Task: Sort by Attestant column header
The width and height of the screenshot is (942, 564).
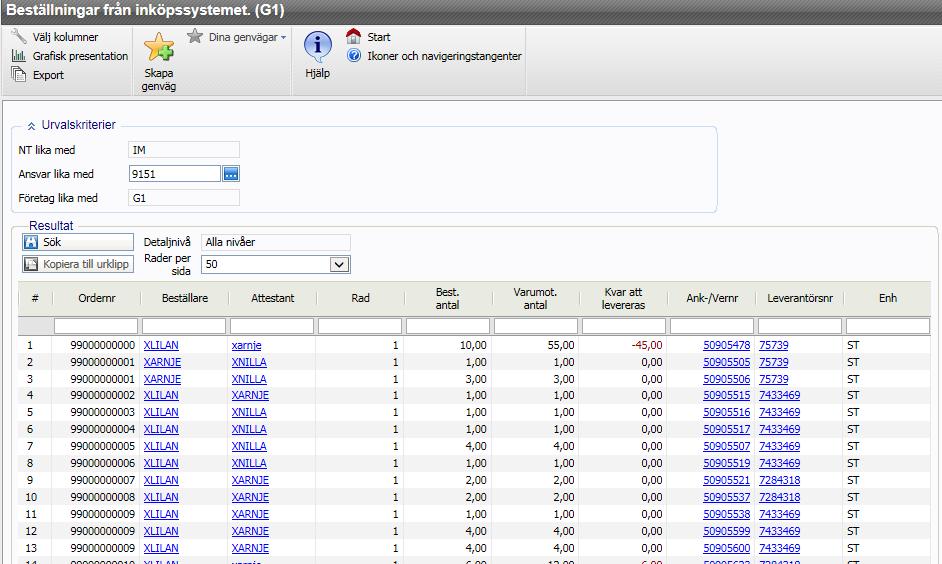Action: [272, 298]
